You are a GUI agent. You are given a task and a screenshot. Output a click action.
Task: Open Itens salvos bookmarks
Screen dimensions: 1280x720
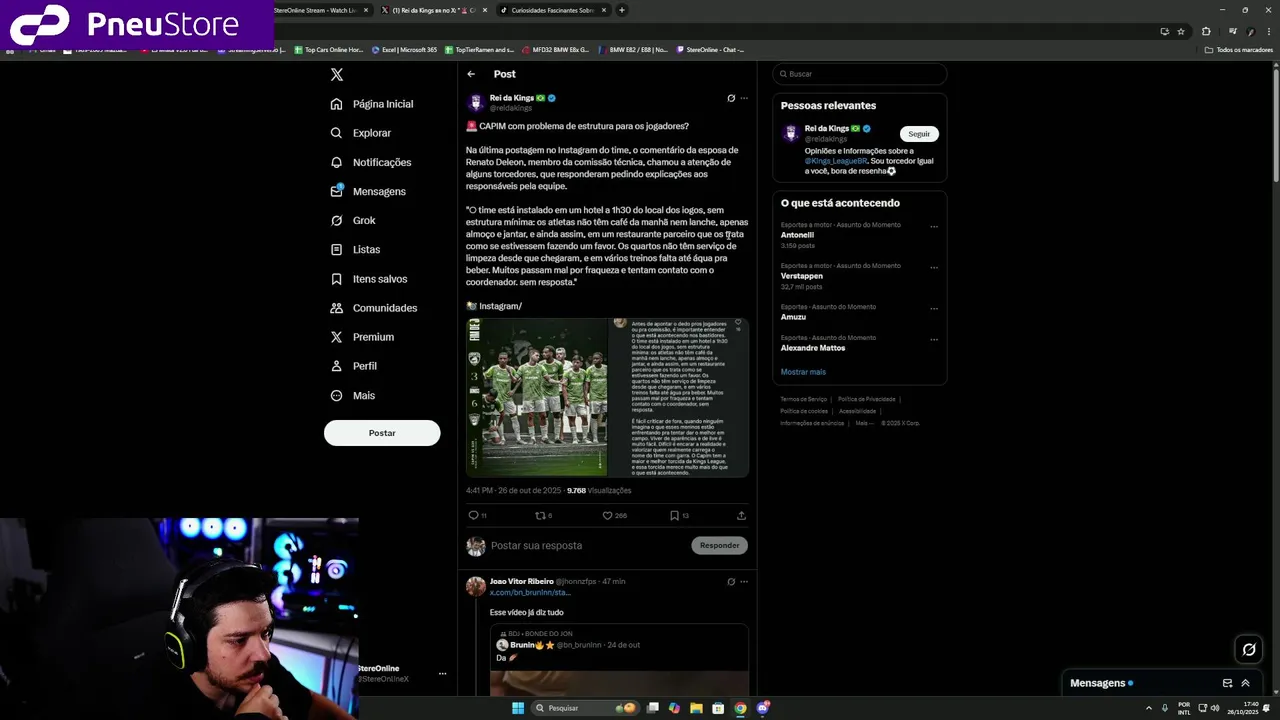368,279
